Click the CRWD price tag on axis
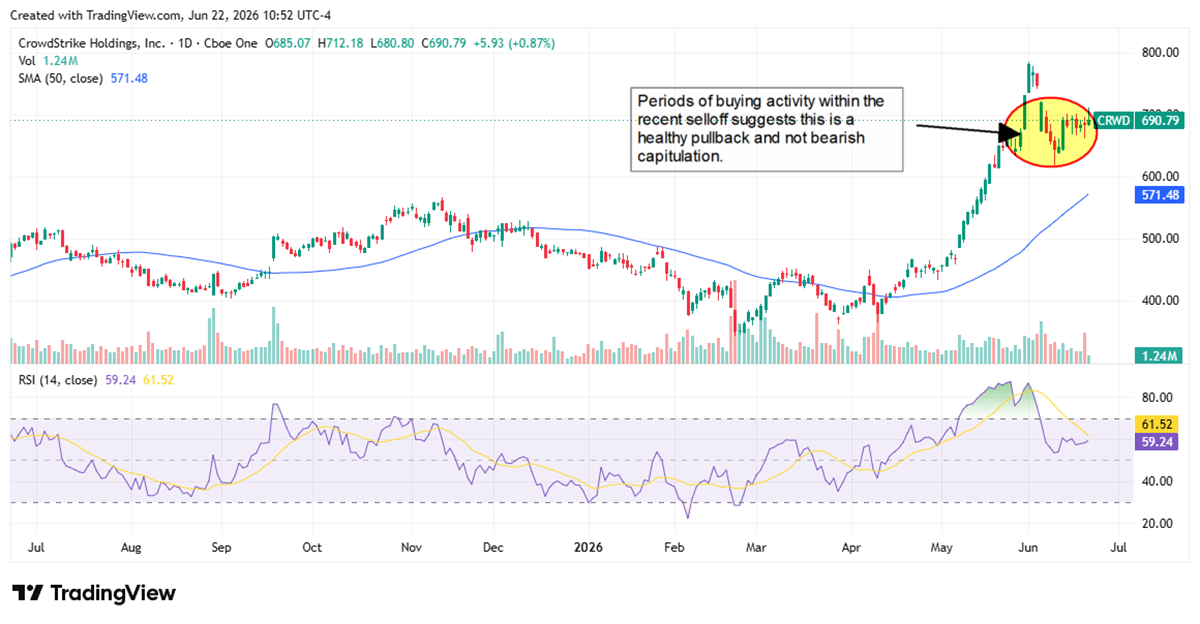 point(1112,121)
